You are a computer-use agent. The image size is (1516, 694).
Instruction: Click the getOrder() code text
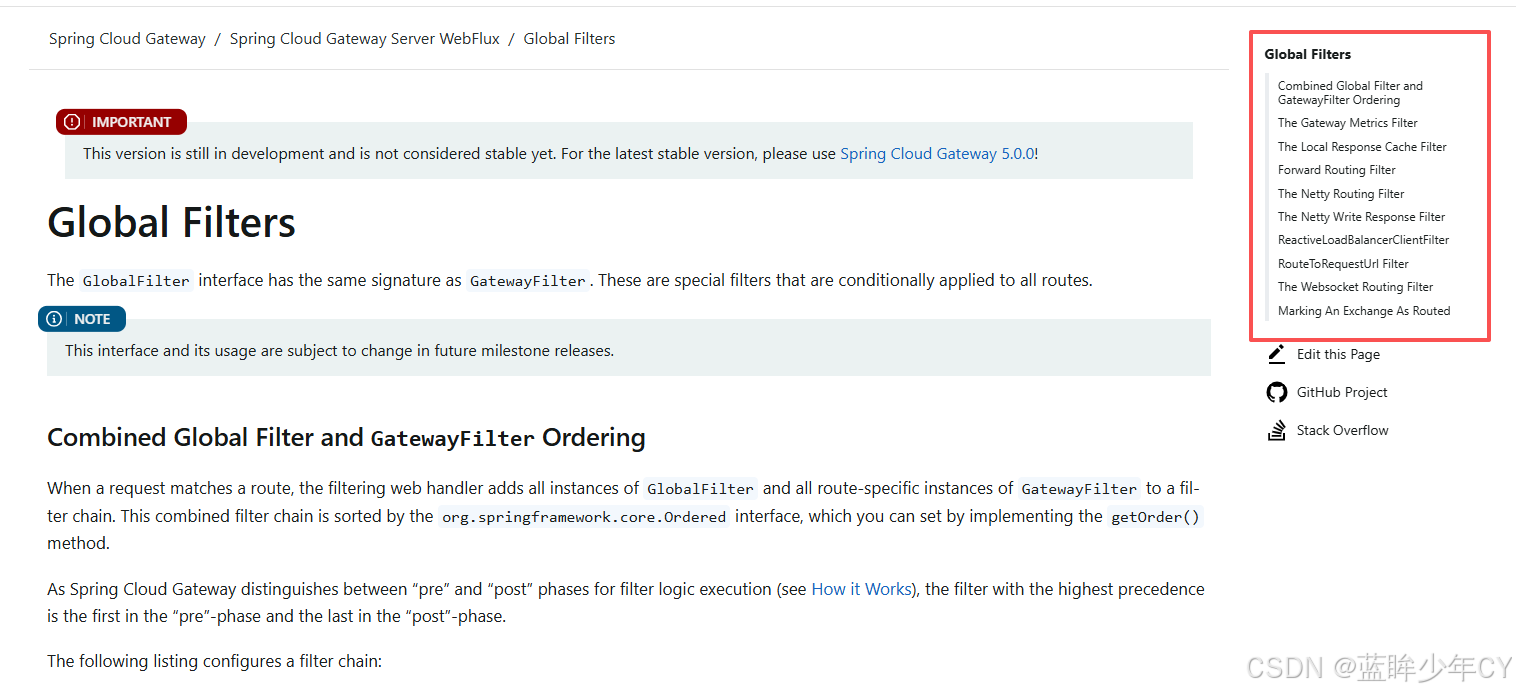[1155, 517]
